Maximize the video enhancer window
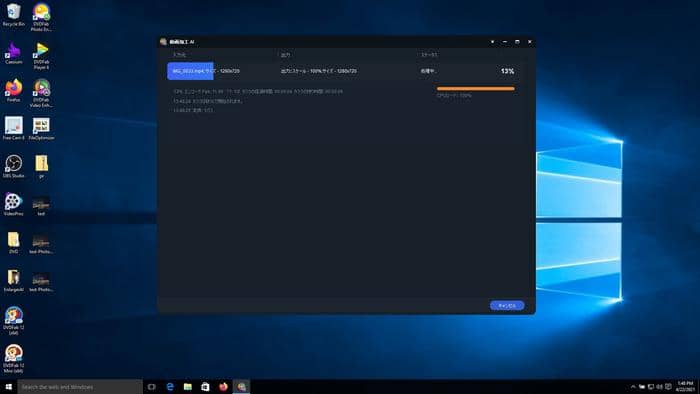The height and width of the screenshot is (394, 700). tap(517, 42)
